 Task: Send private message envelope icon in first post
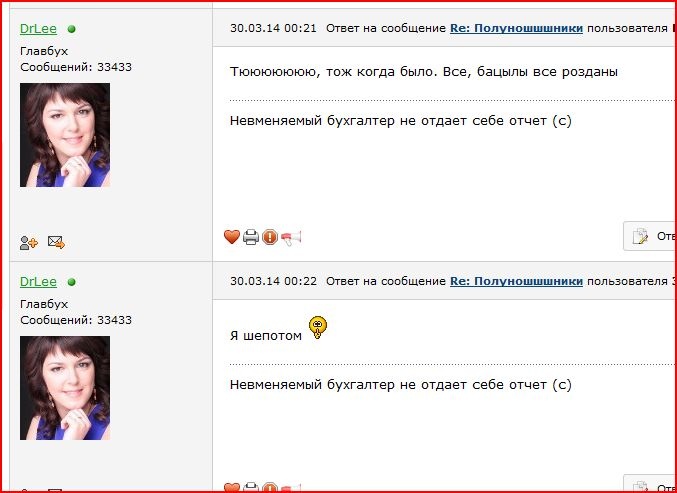tap(56, 242)
